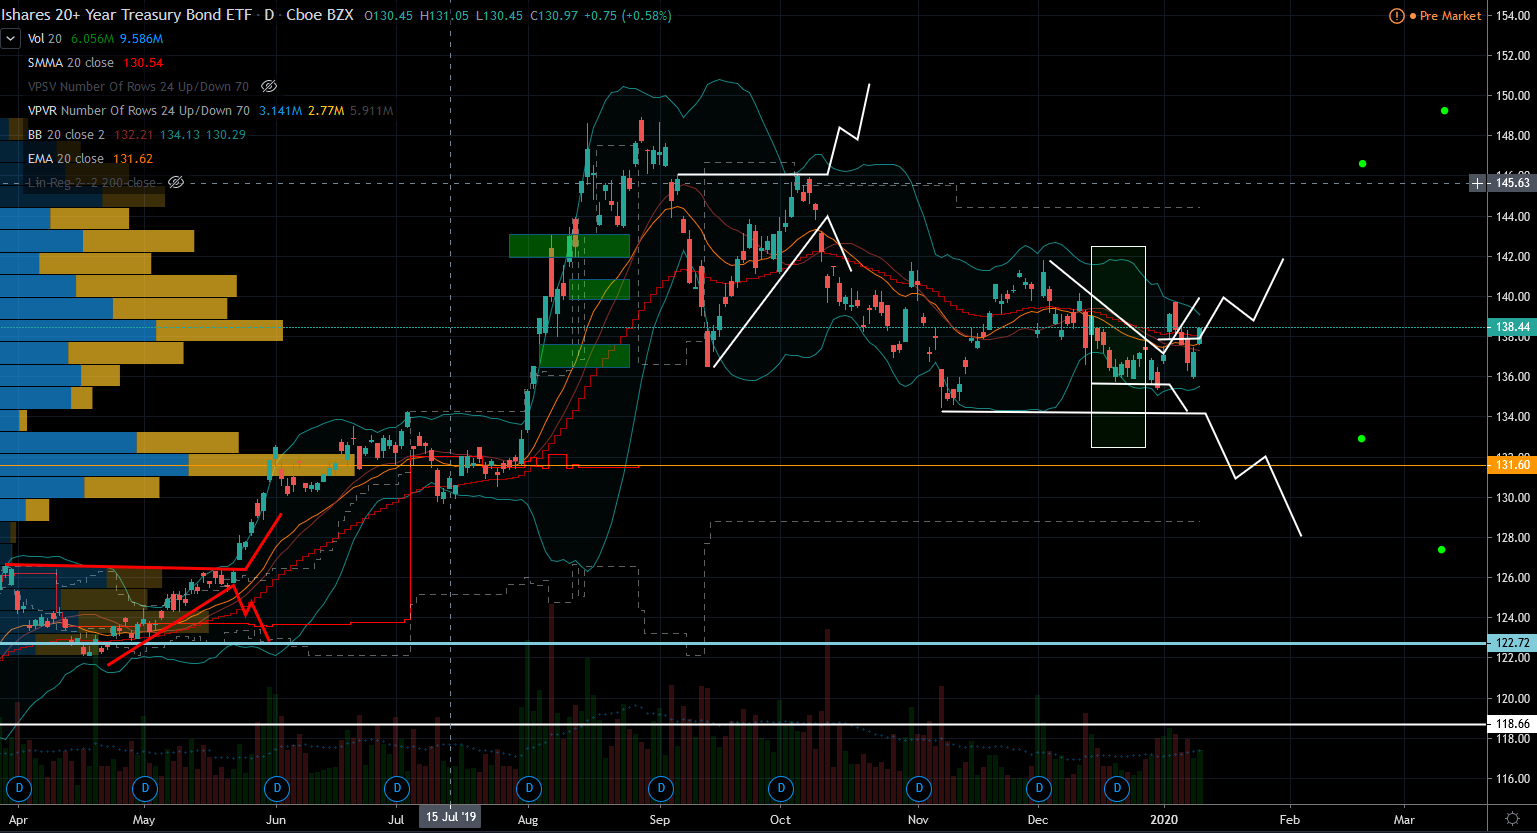The height and width of the screenshot is (833, 1537).
Task: Select the tall green rectangle drawing near December
Action: click(1118, 346)
